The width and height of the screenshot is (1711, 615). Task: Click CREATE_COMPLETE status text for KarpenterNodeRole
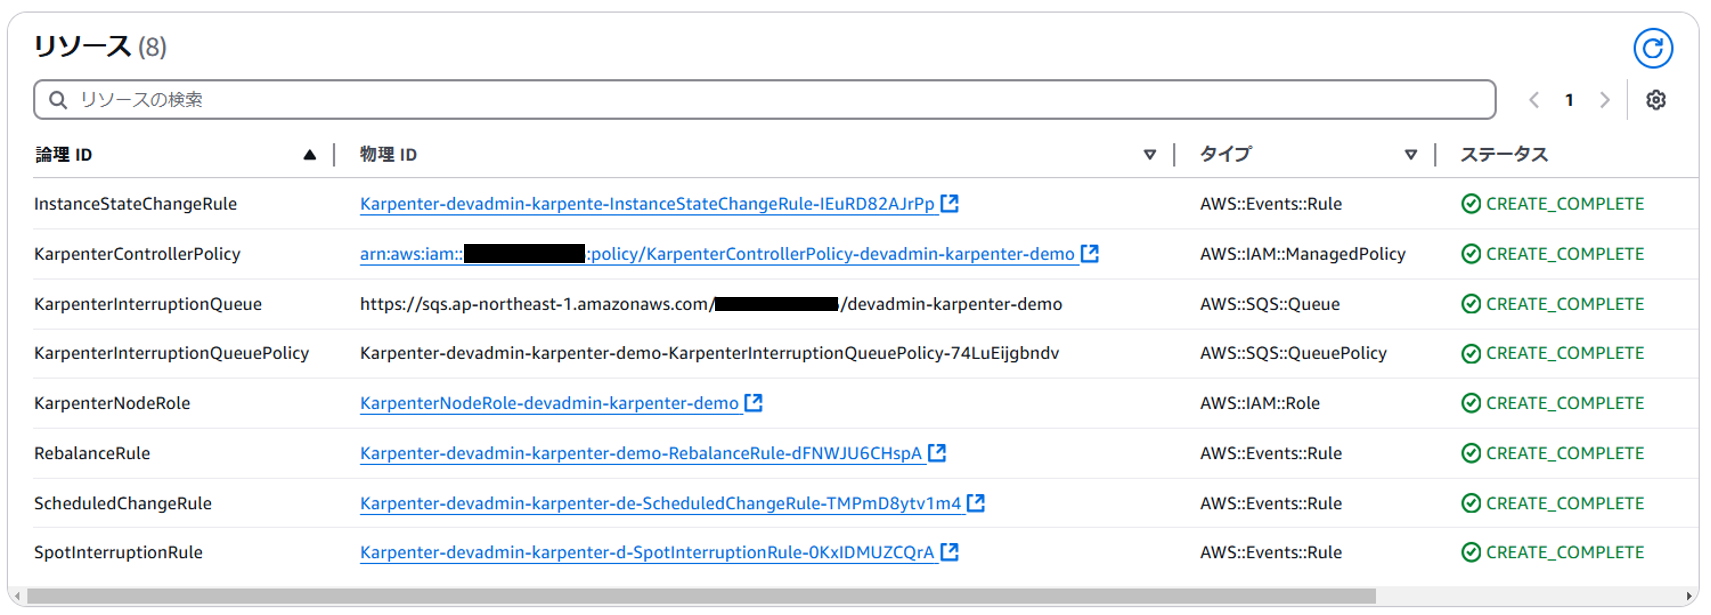click(1565, 403)
